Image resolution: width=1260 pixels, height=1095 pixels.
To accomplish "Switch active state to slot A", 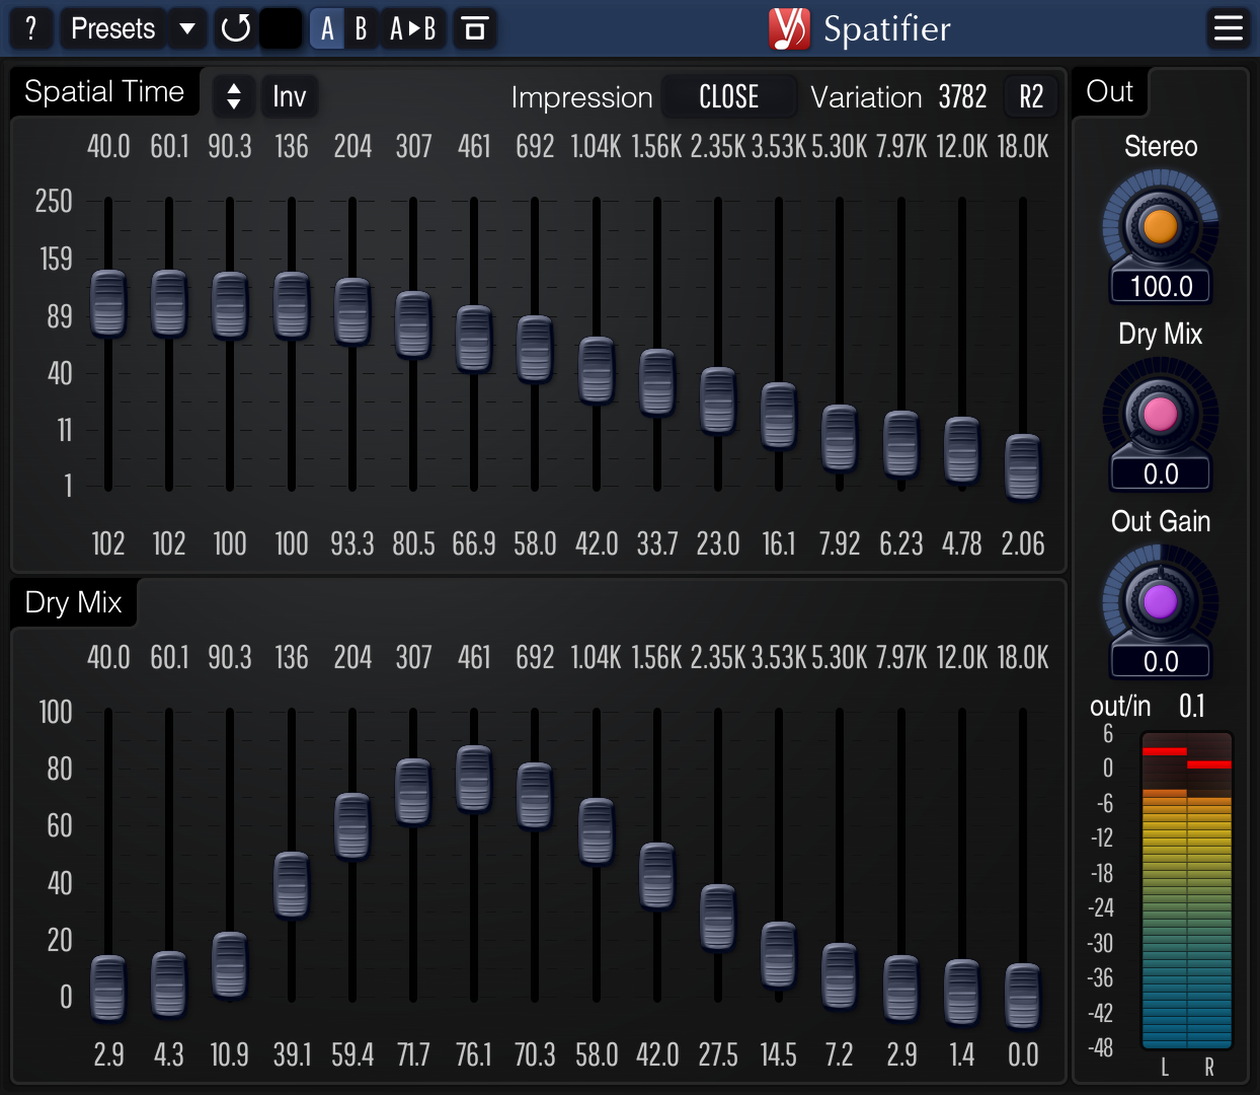I will 326,28.
